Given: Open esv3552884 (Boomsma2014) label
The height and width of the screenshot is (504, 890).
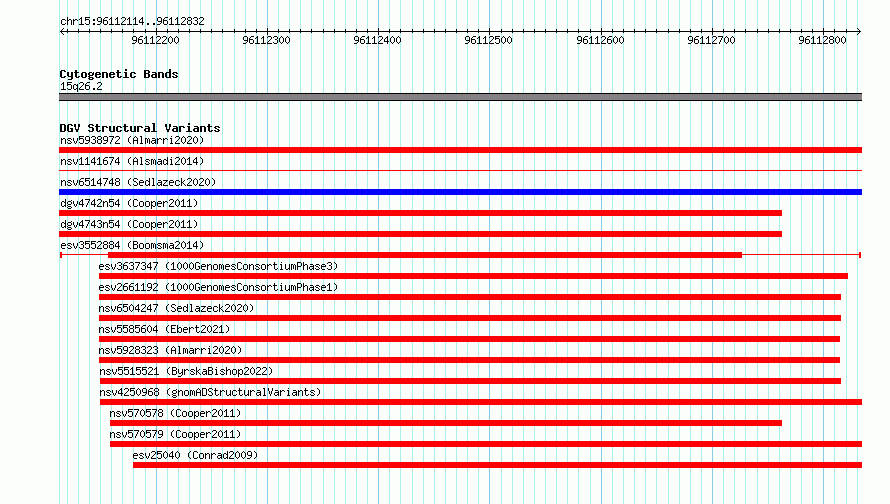Looking at the screenshot, I should point(132,245).
